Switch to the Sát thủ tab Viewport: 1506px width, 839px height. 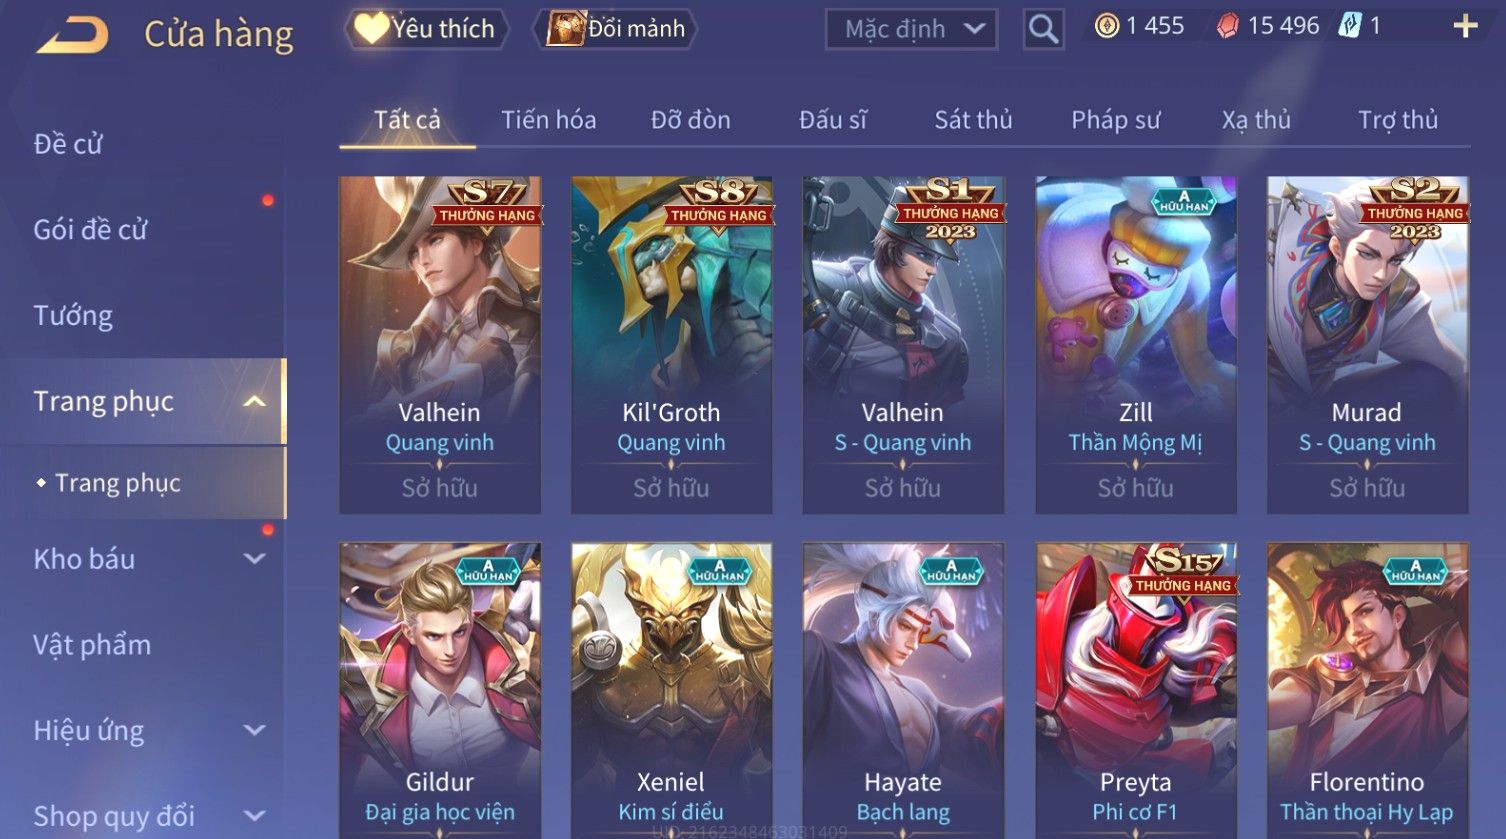coord(973,120)
